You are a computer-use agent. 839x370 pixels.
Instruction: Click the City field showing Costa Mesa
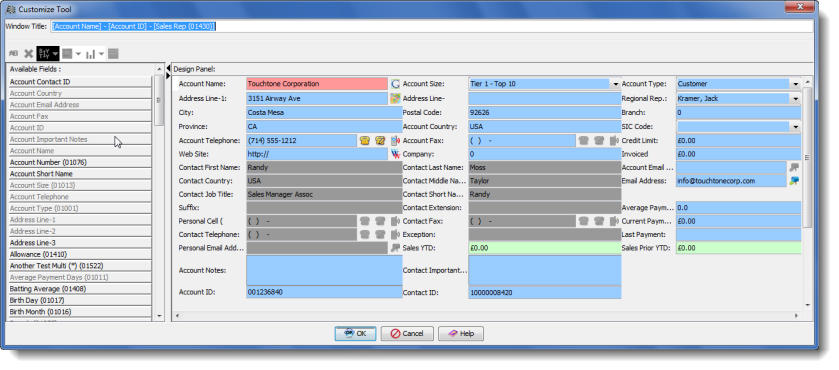tap(324, 113)
